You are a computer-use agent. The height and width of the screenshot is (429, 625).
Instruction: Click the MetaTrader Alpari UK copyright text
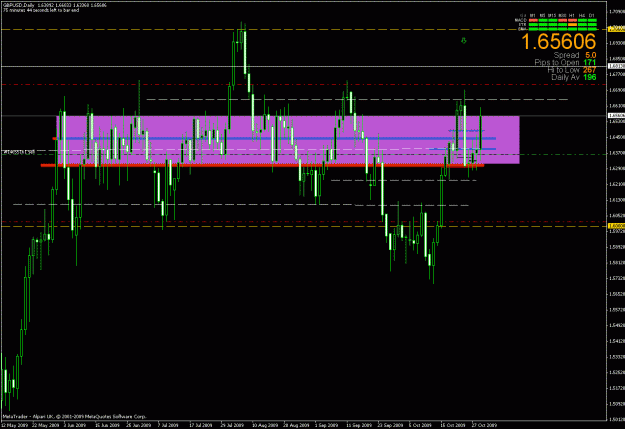pyautogui.click(x=75, y=417)
